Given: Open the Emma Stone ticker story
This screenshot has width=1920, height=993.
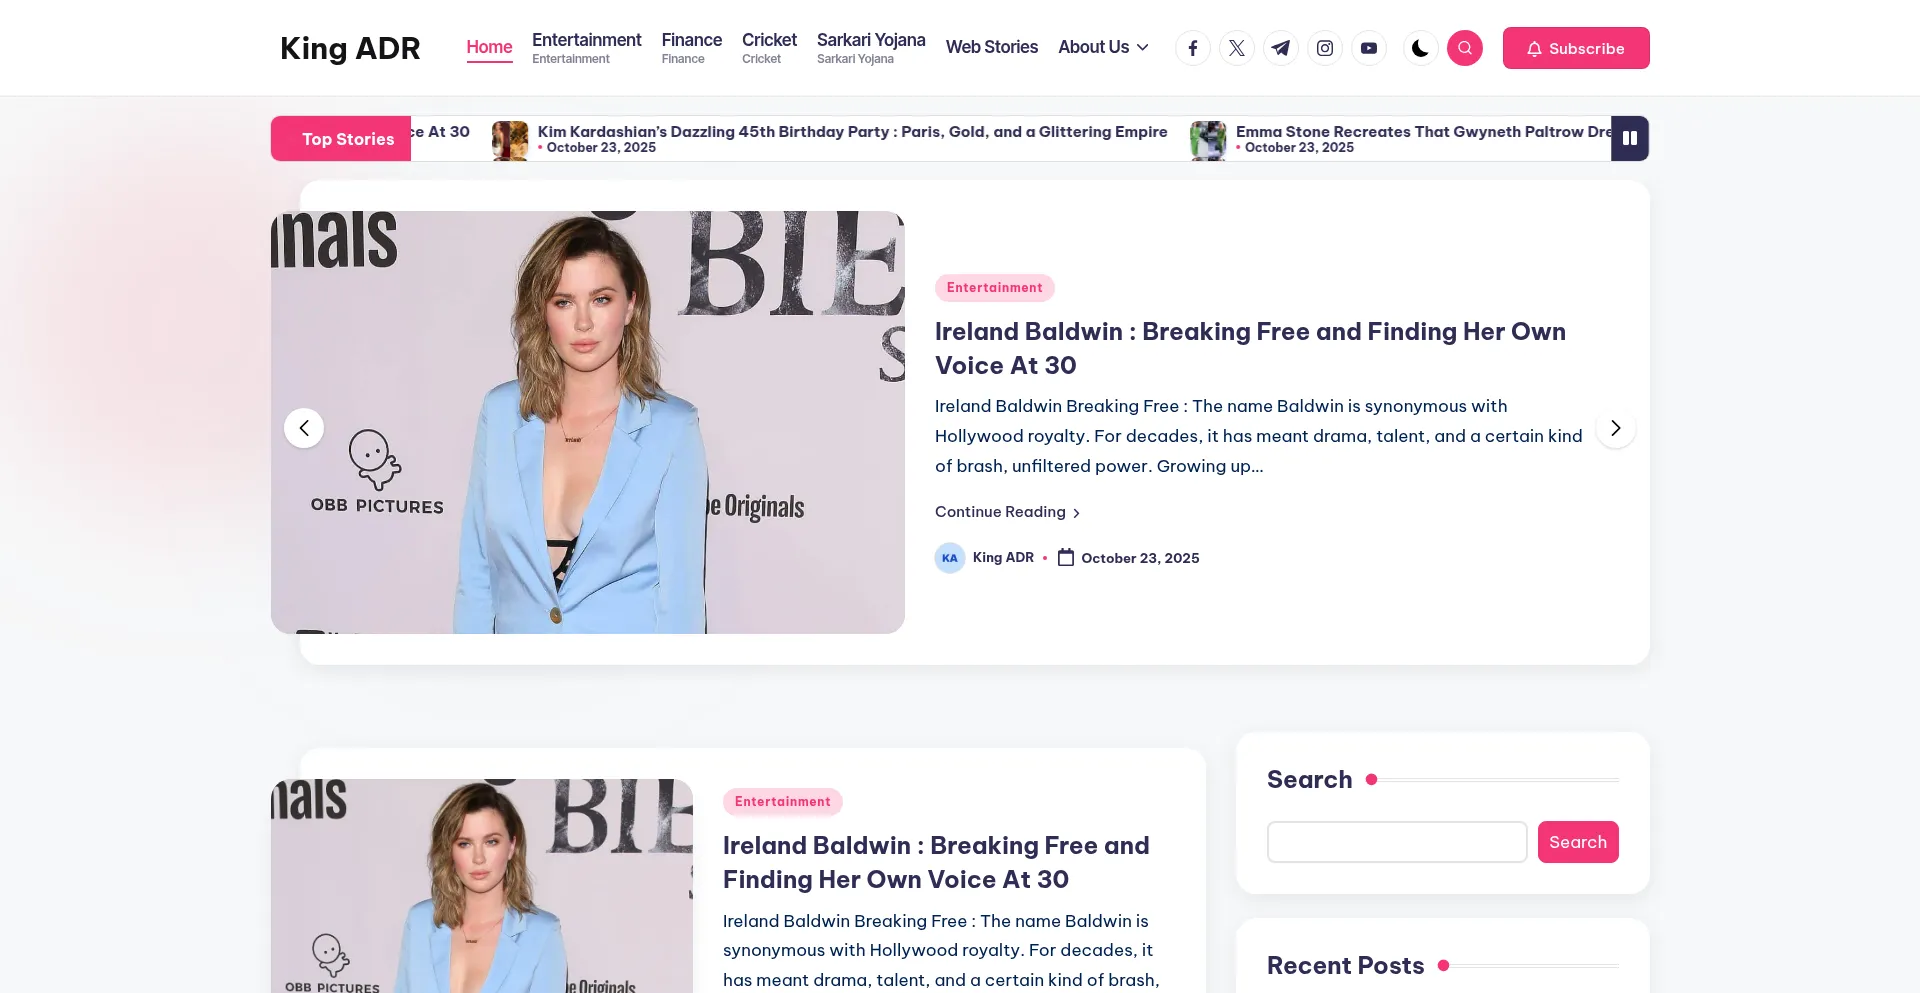Looking at the screenshot, I should coord(1423,131).
